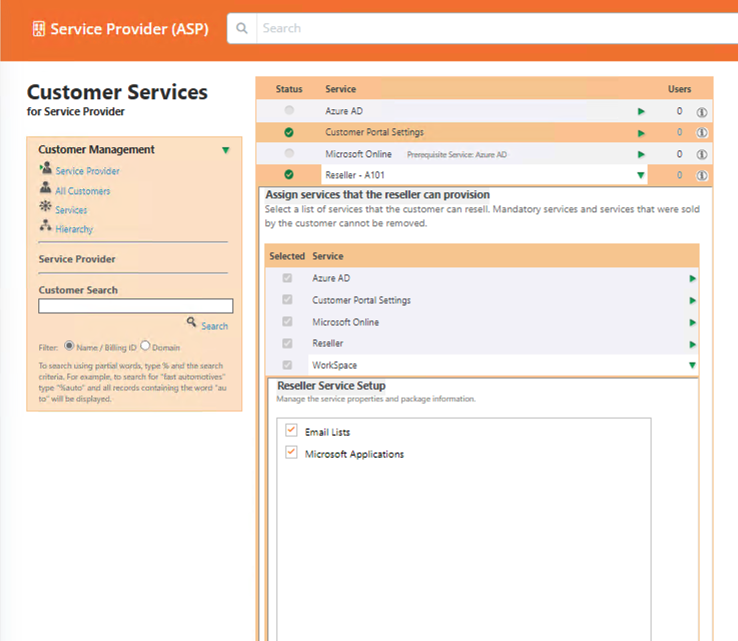Click the Prerequisite Service: Azure AD note

point(457,154)
